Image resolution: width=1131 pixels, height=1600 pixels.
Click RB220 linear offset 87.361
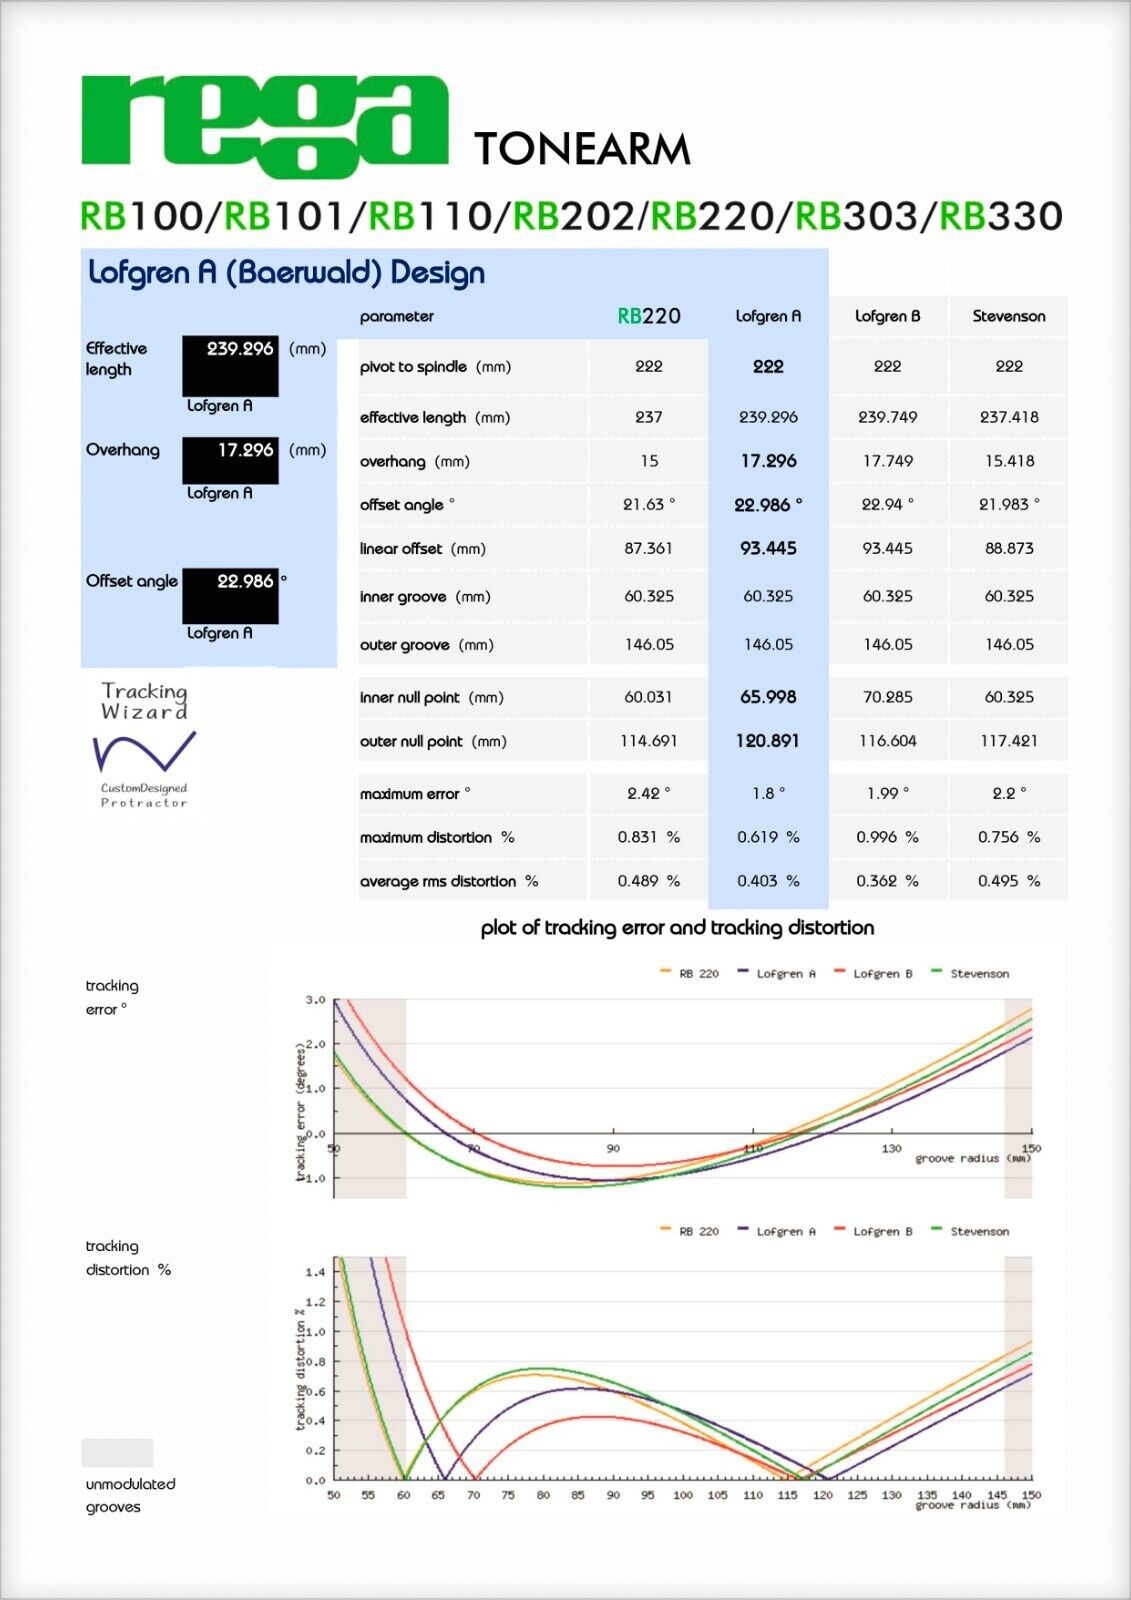pyautogui.click(x=649, y=549)
